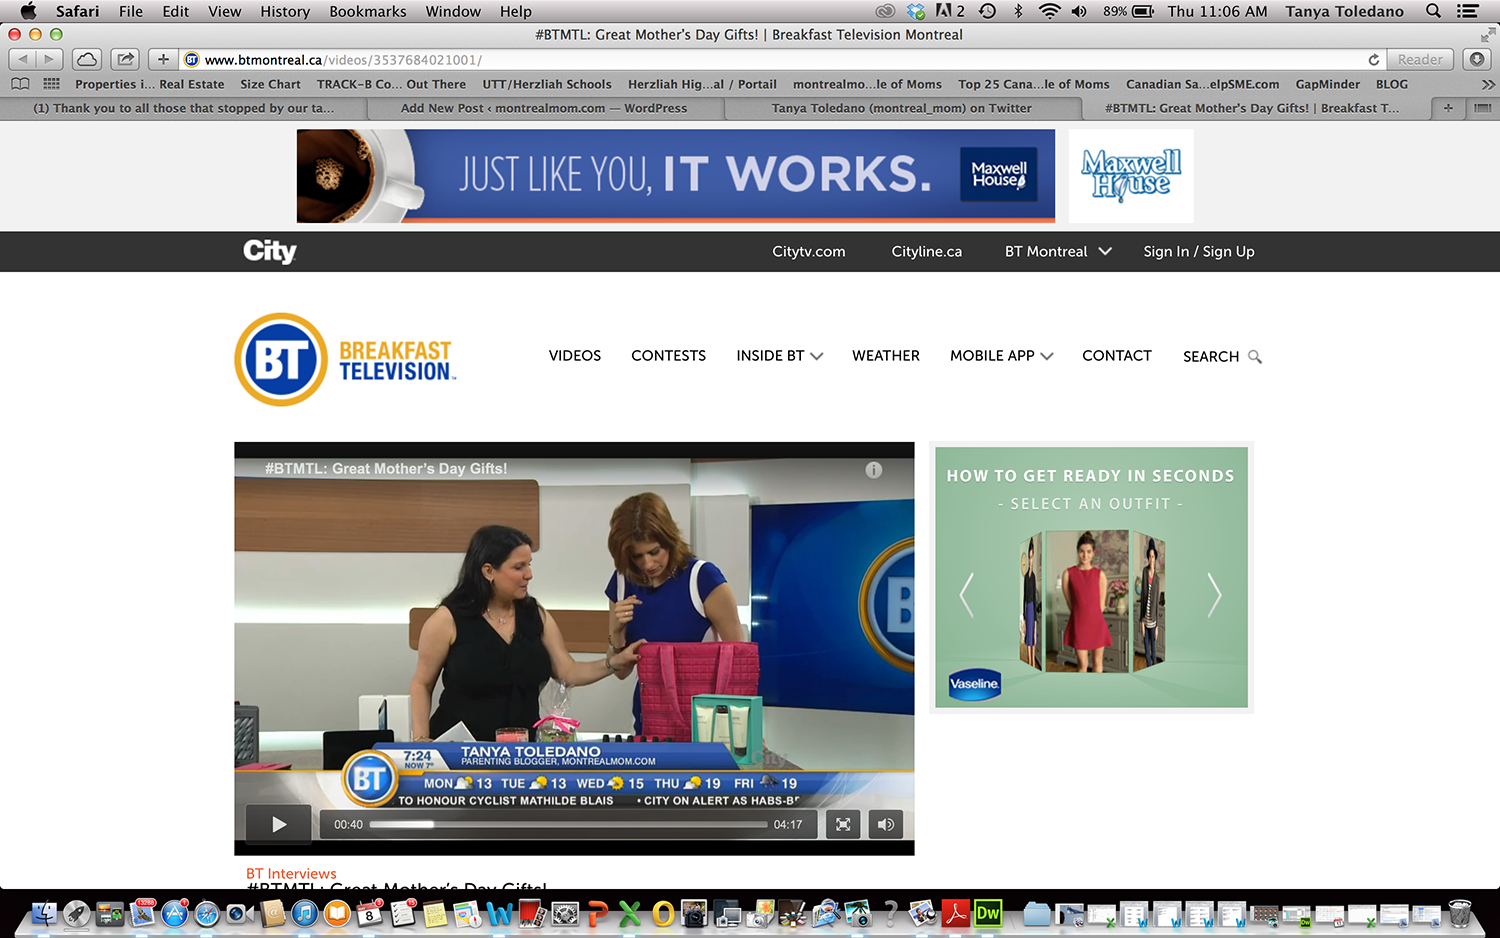The height and width of the screenshot is (938, 1500).
Task: Open the Top Sites grid icon
Action: pyautogui.click(x=51, y=84)
